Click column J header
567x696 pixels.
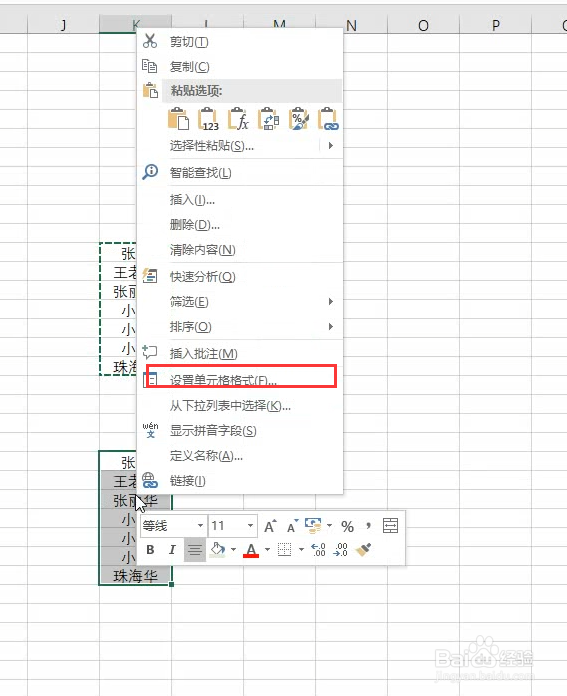[63, 24]
